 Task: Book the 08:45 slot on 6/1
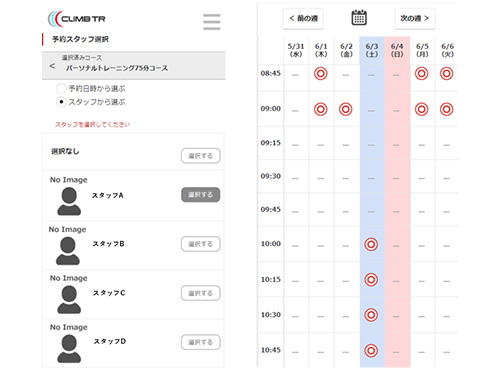[321, 74]
